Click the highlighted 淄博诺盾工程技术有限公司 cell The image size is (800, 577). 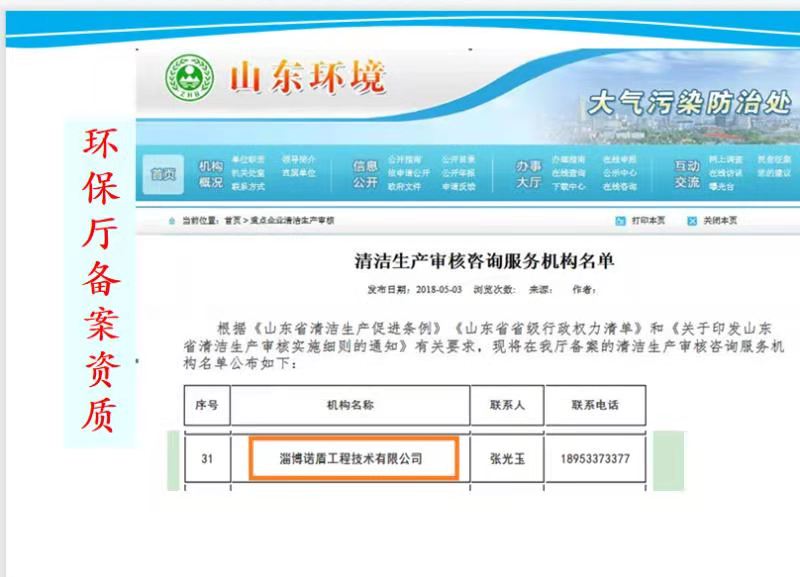tap(353, 459)
